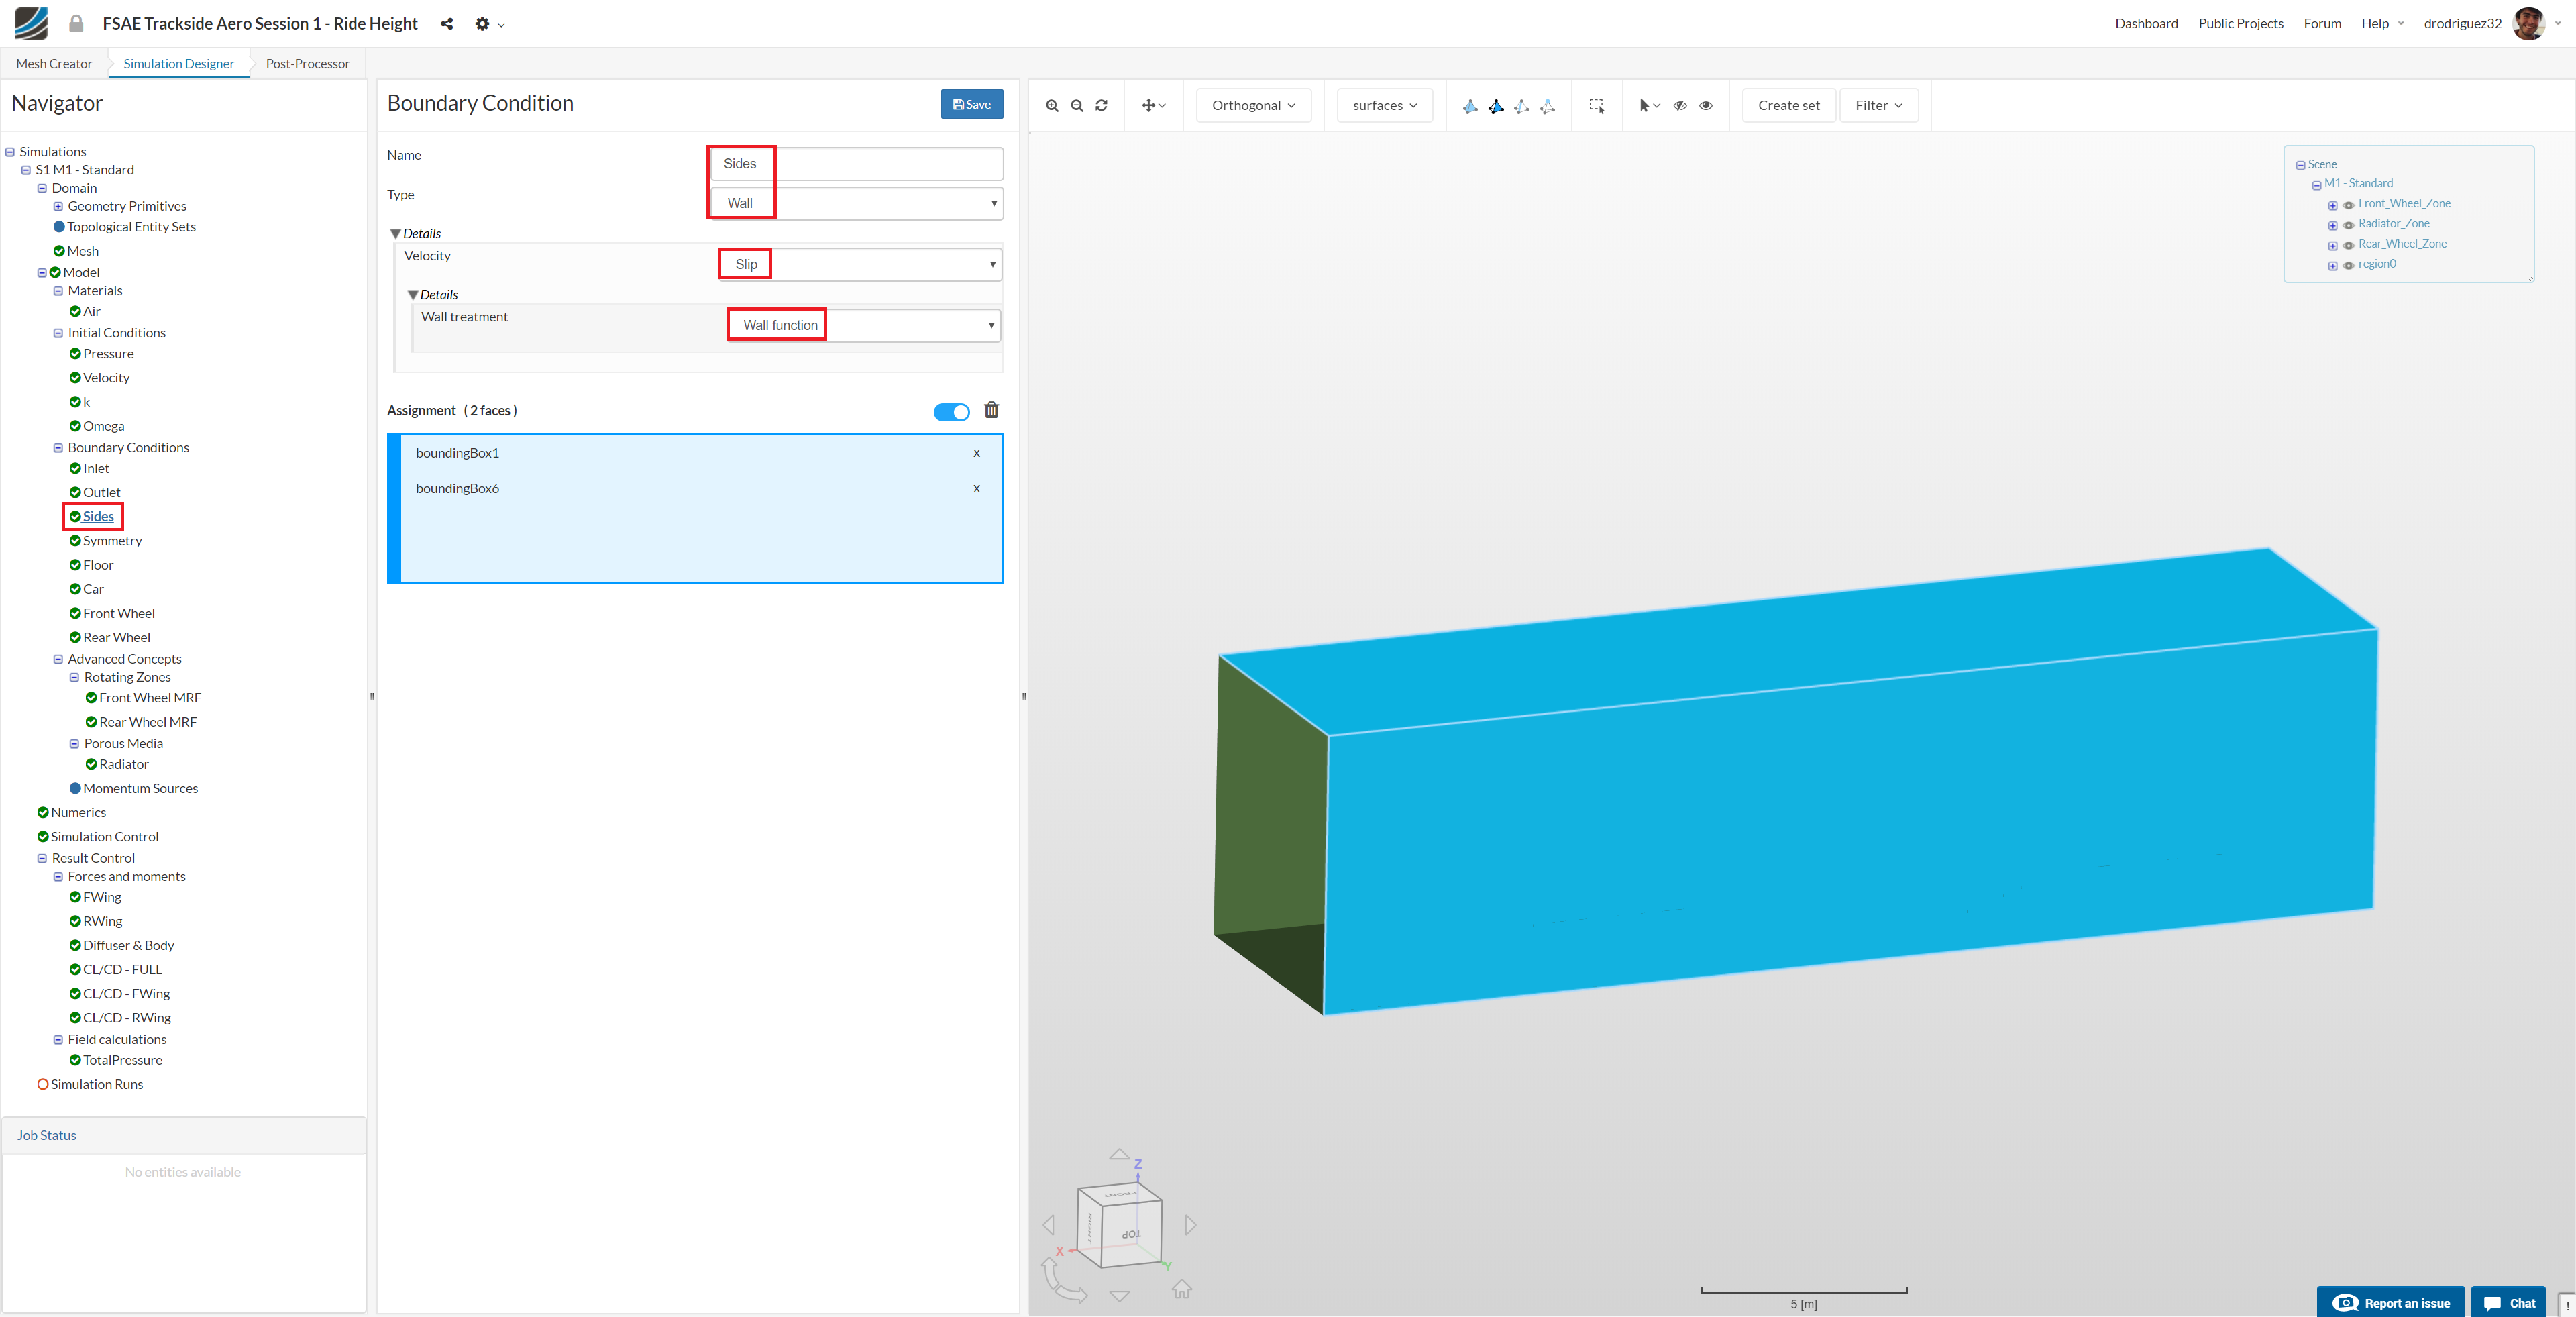
Task: Open the Wall treatment dropdown
Action: [x=864, y=325]
